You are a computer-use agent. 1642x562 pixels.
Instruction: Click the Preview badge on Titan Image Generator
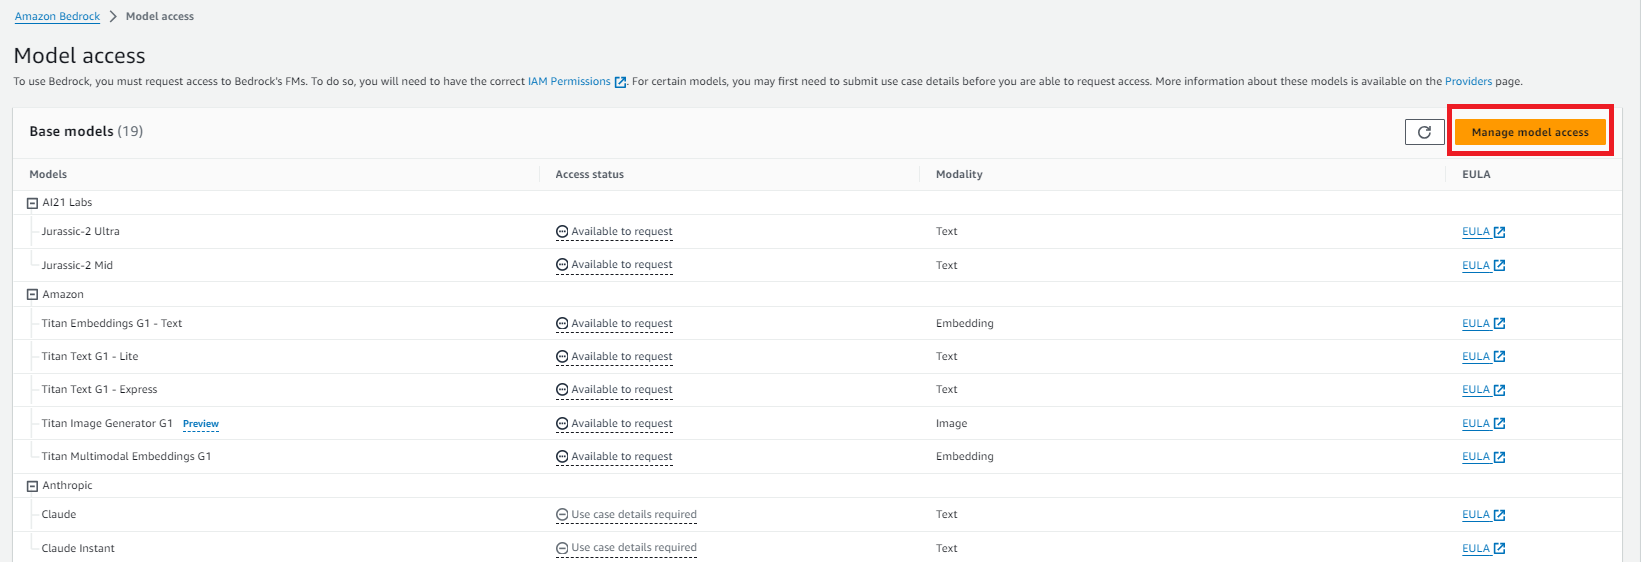pyautogui.click(x=200, y=424)
